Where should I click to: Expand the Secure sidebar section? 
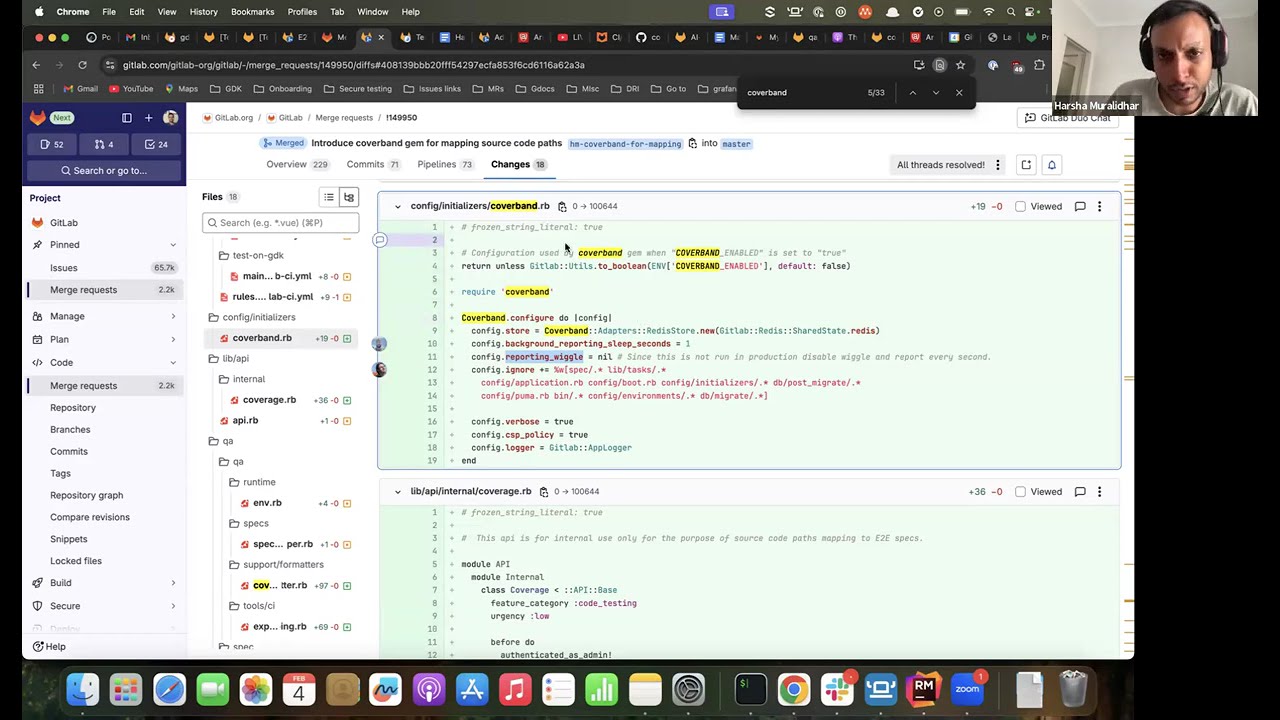coord(104,606)
